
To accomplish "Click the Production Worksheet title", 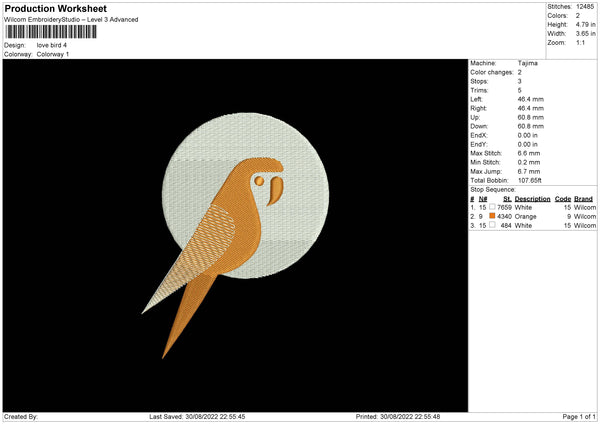I will tap(55, 9).
